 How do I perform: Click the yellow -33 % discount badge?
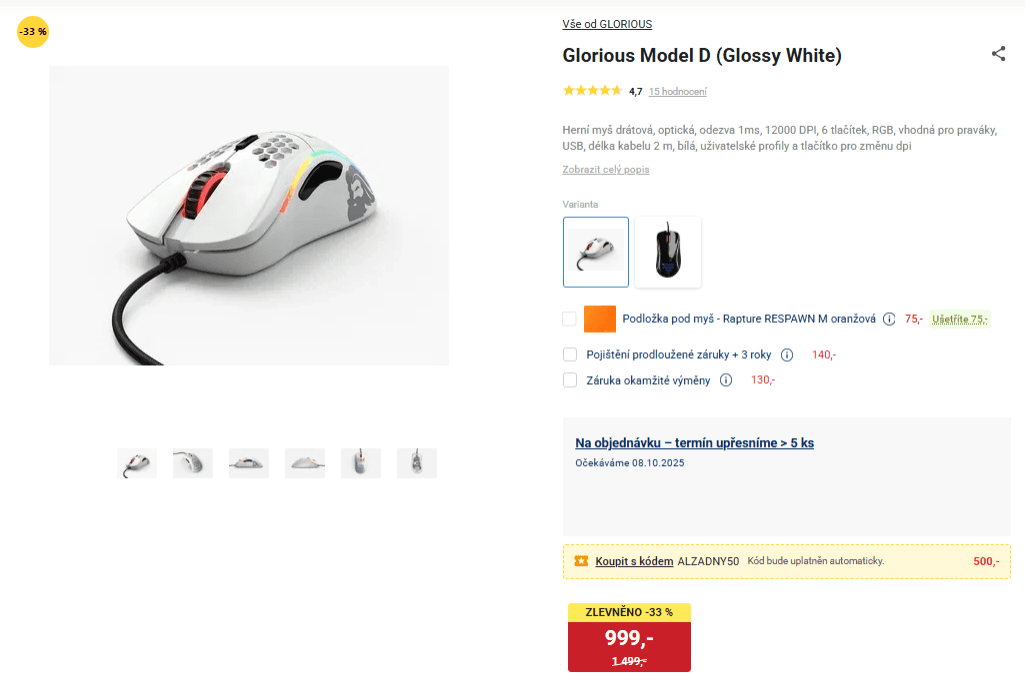point(33,31)
